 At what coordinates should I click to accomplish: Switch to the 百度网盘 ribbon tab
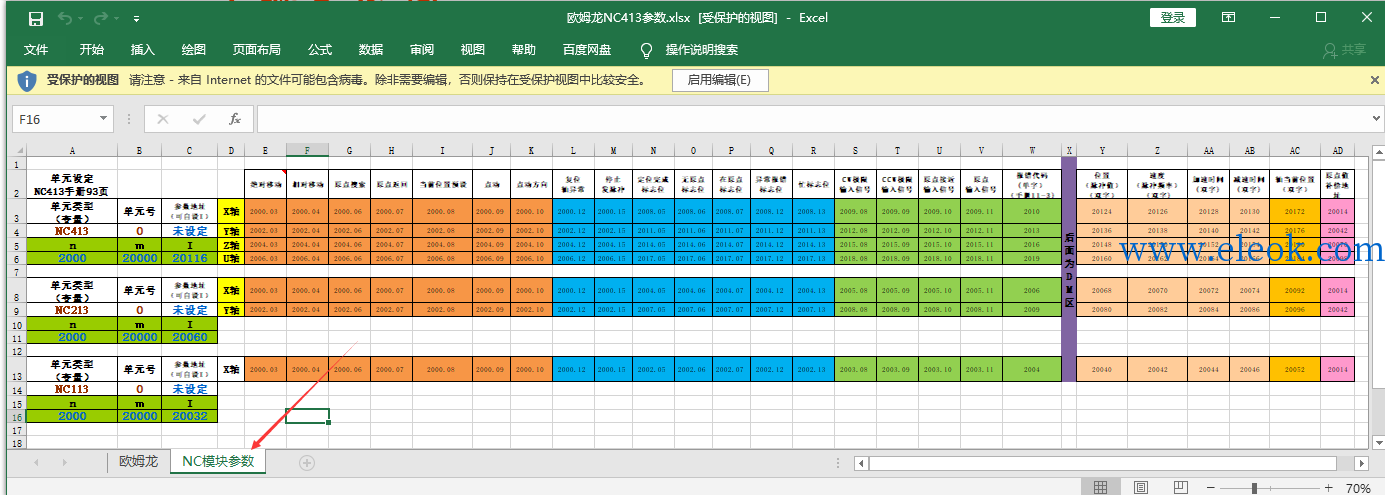[587, 50]
